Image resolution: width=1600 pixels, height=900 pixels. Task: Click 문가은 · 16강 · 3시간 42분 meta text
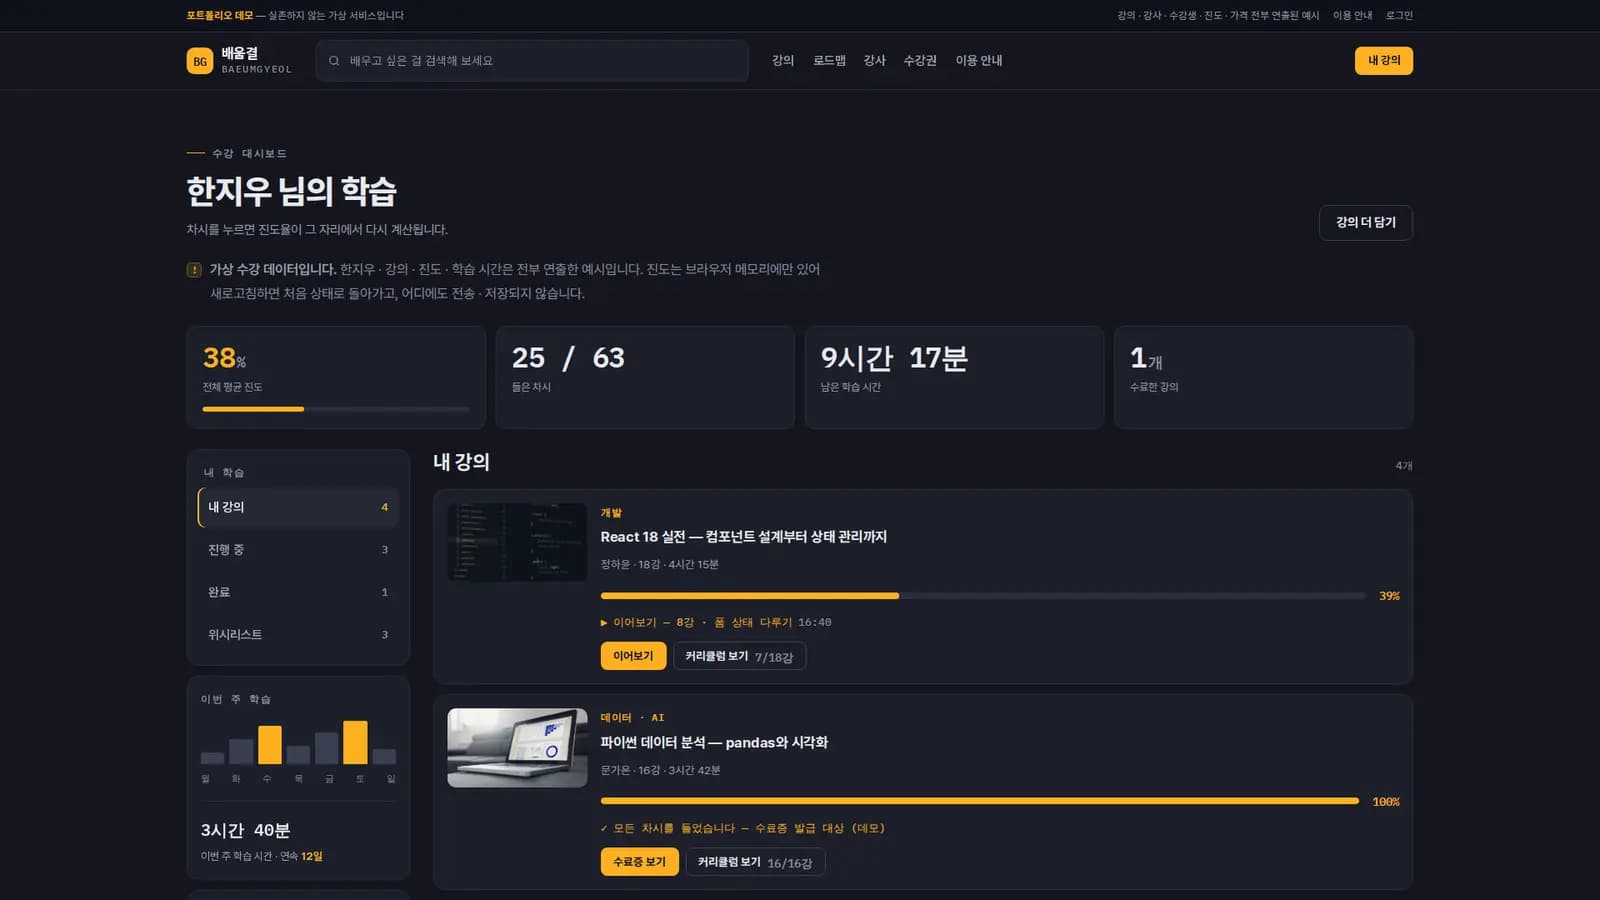(x=661, y=771)
